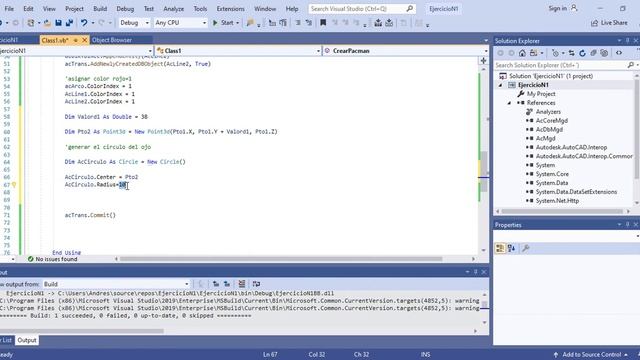Open the Extensions menu
Image resolution: width=640 pixels, height=360 pixels.
pyautogui.click(x=230, y=9)
